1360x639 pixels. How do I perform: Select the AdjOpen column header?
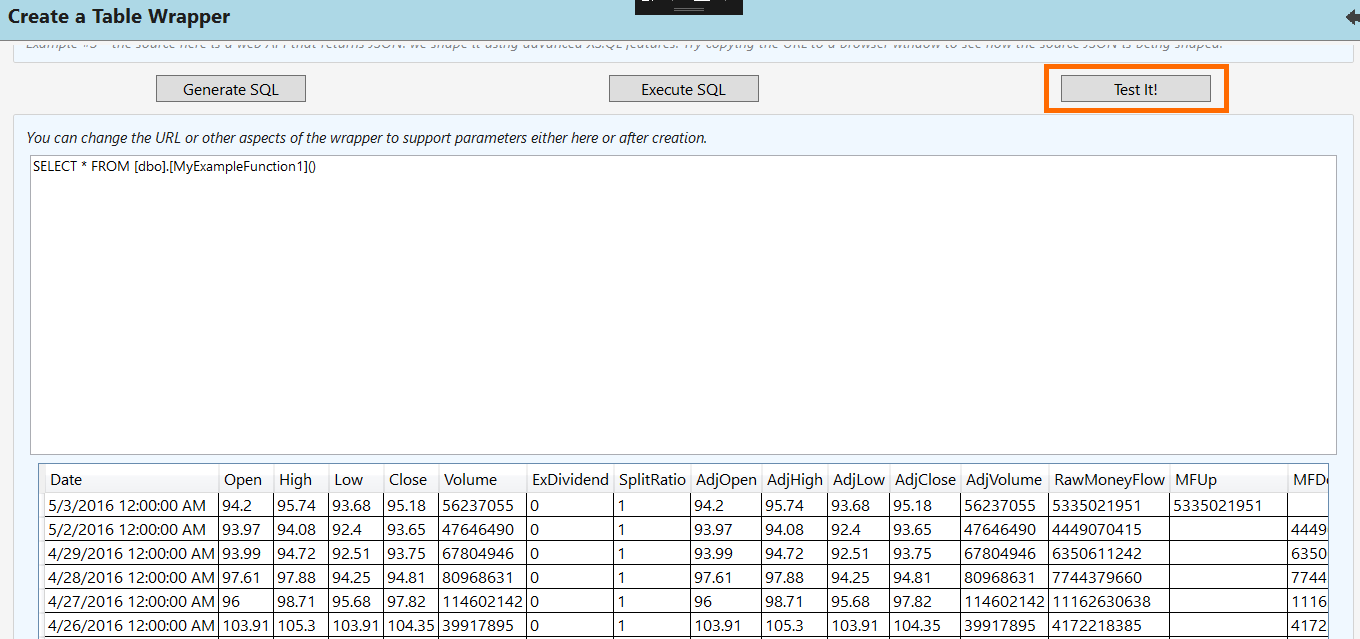click(726, 480)
